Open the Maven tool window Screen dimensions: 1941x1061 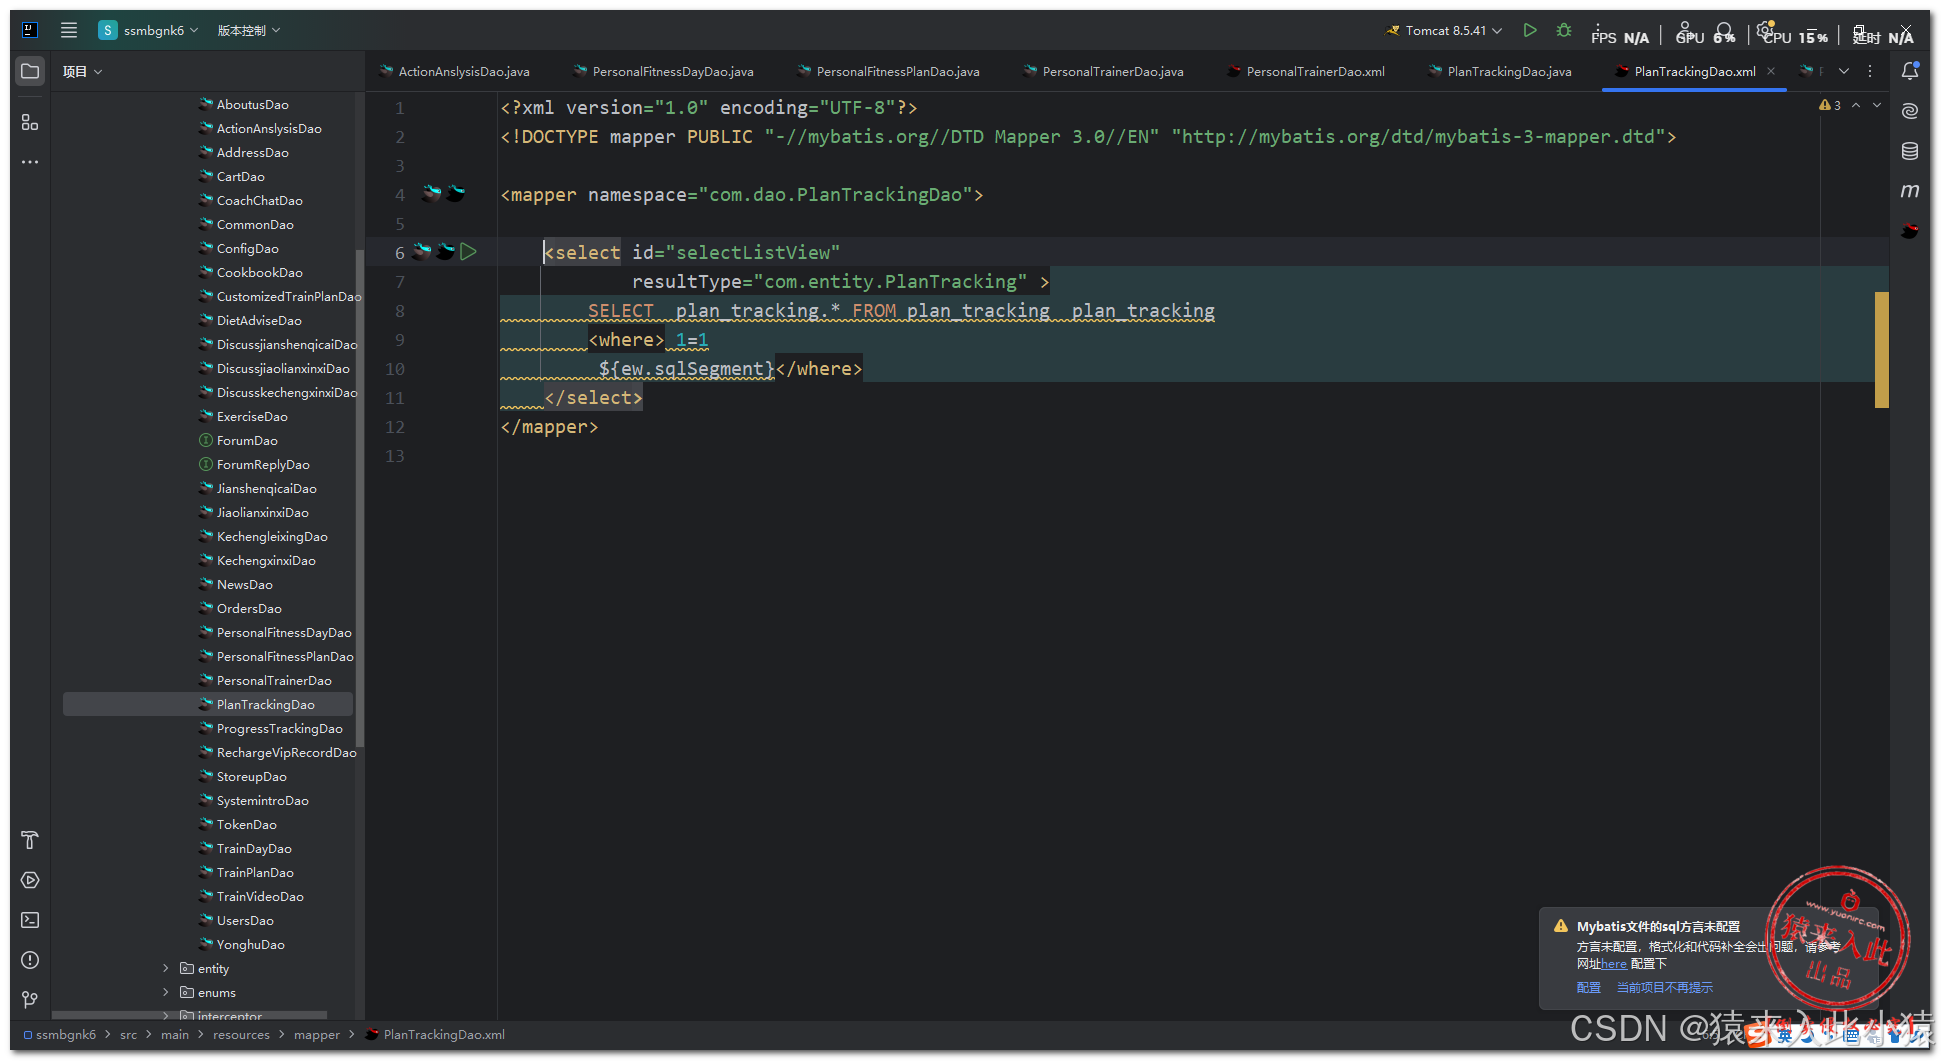pos(1910,191)
